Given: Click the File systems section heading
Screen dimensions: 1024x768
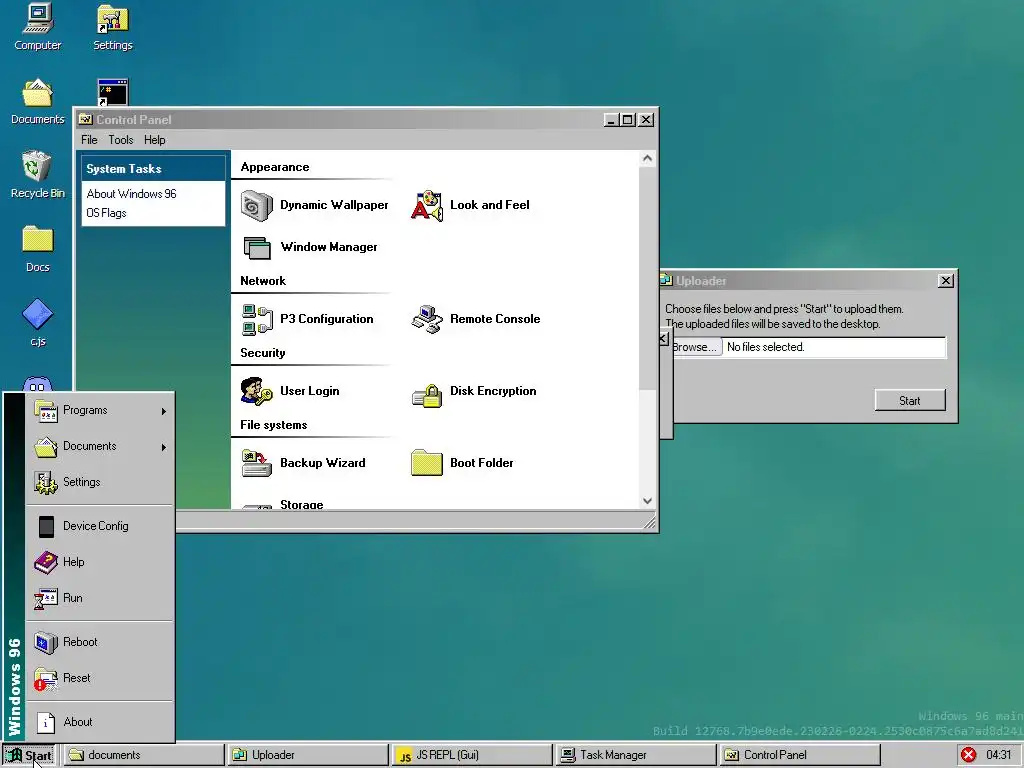Looking at the screenshot, I should pos(274,425).
